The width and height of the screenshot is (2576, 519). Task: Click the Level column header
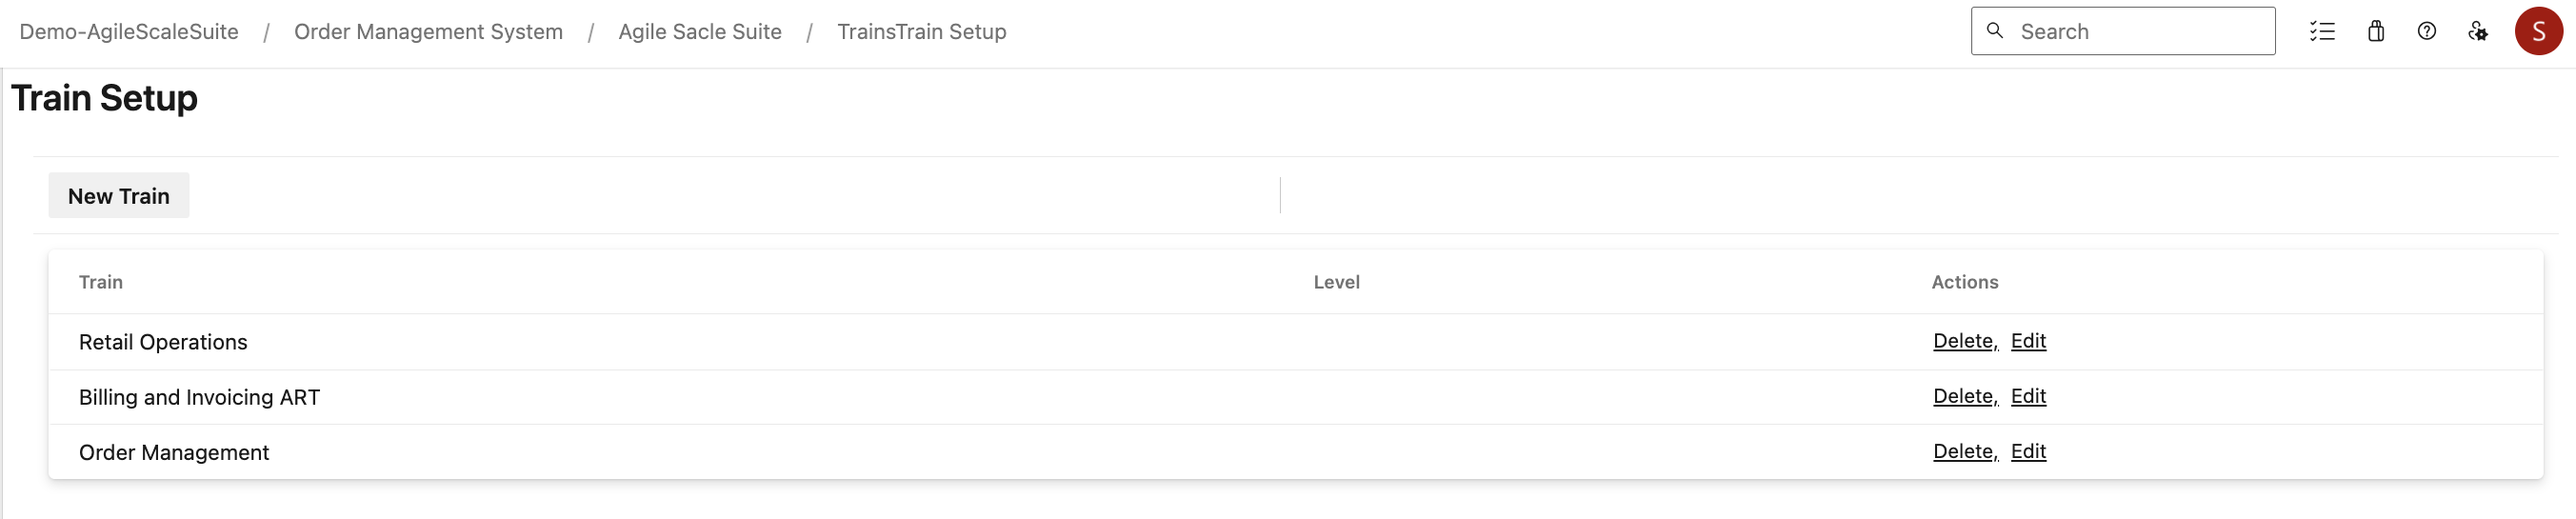click(x=1336, y=282)
